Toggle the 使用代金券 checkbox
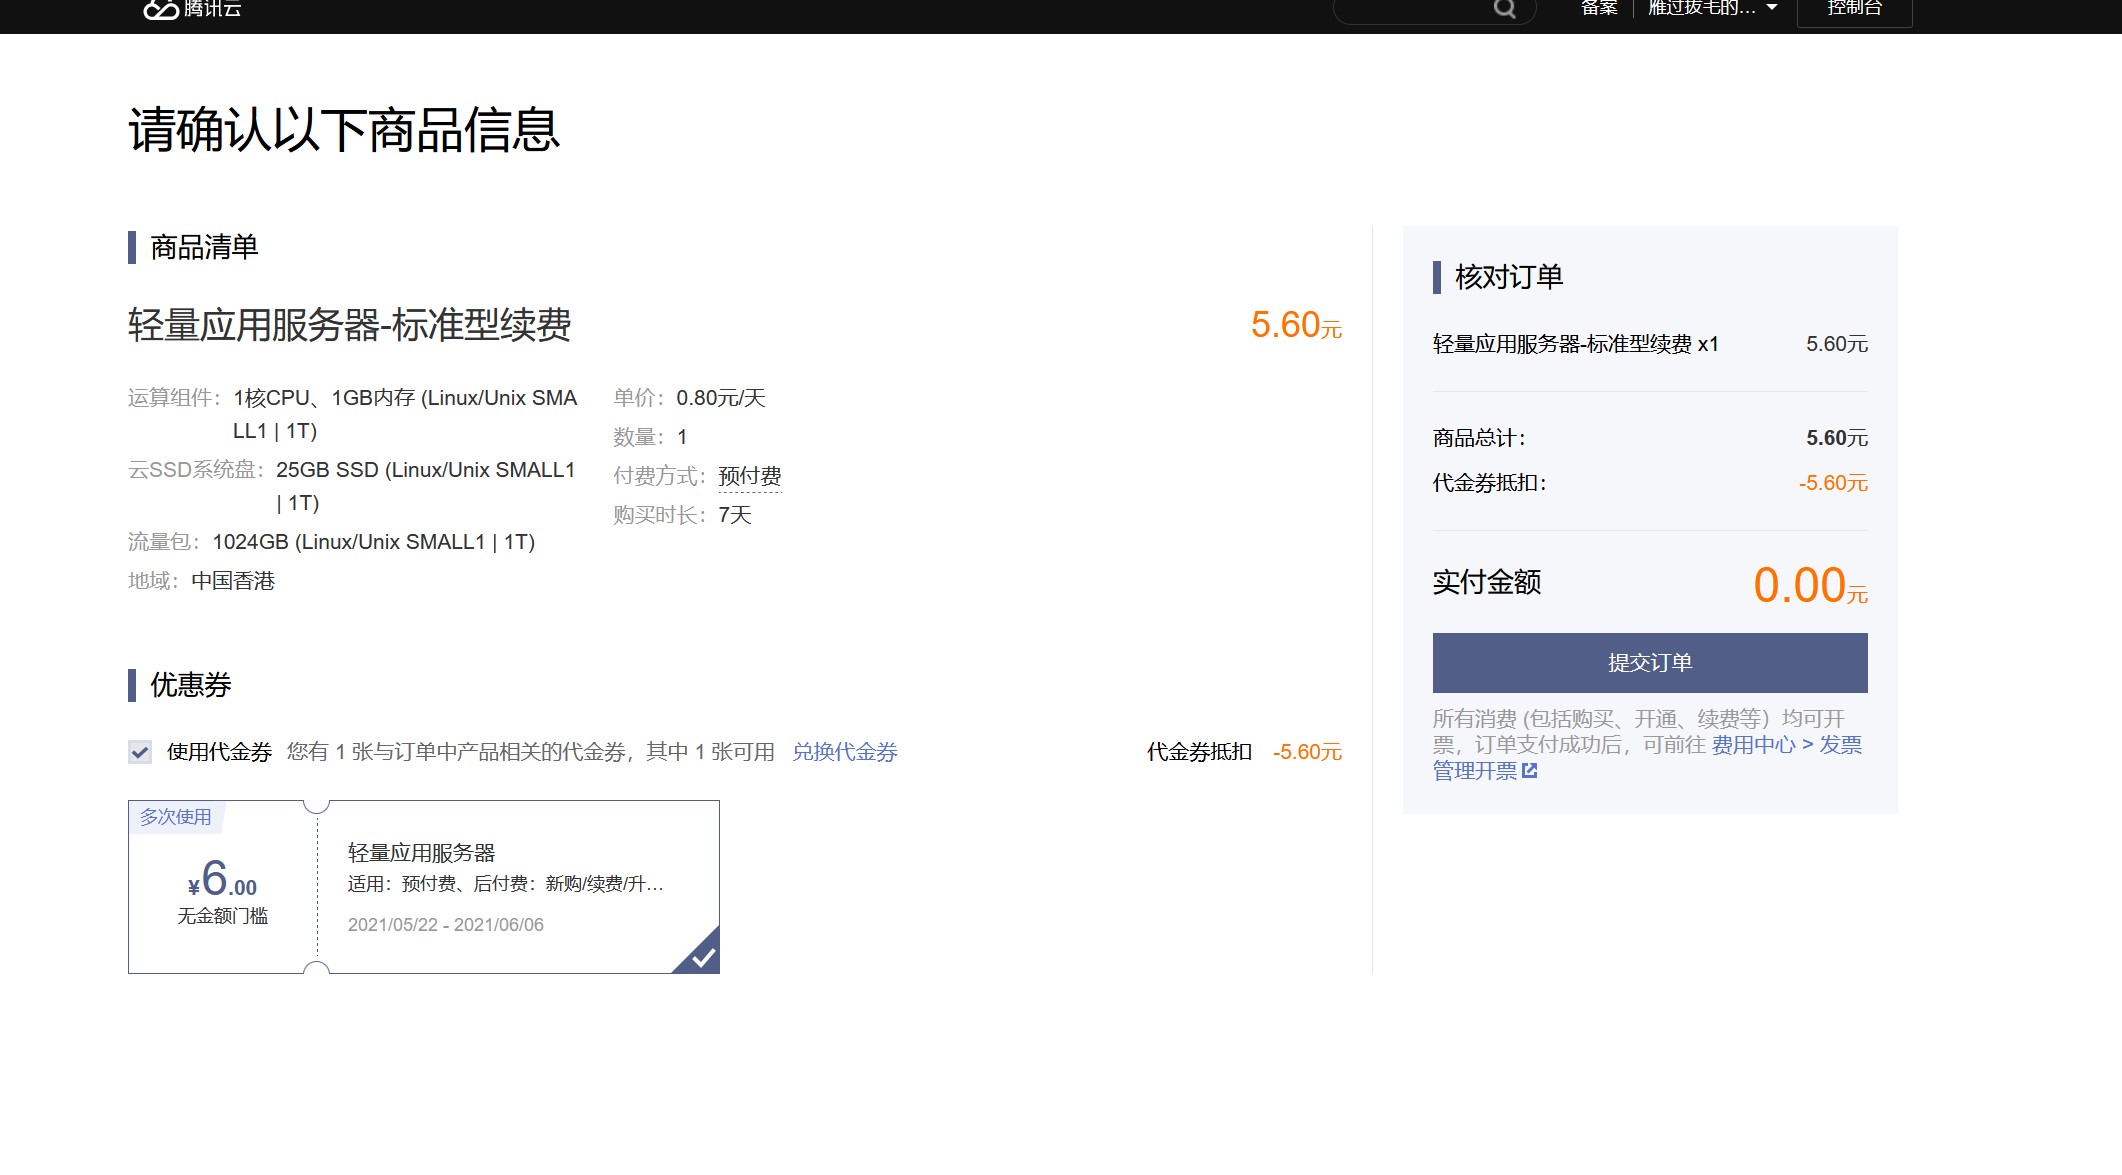 (x=140, y=752)
